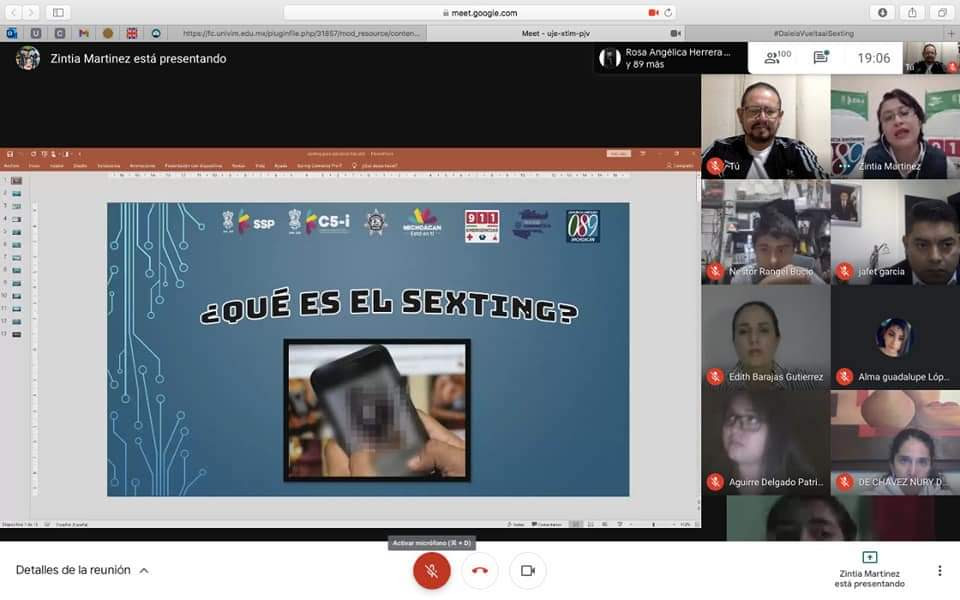Reload the page with the refresh icon

point(668,12)
